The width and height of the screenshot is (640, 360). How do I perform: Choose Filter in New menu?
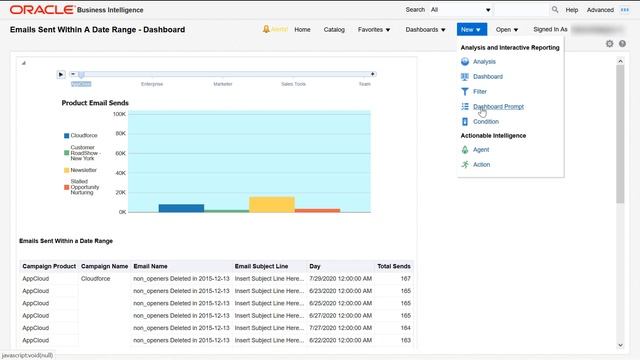(480, 92)
